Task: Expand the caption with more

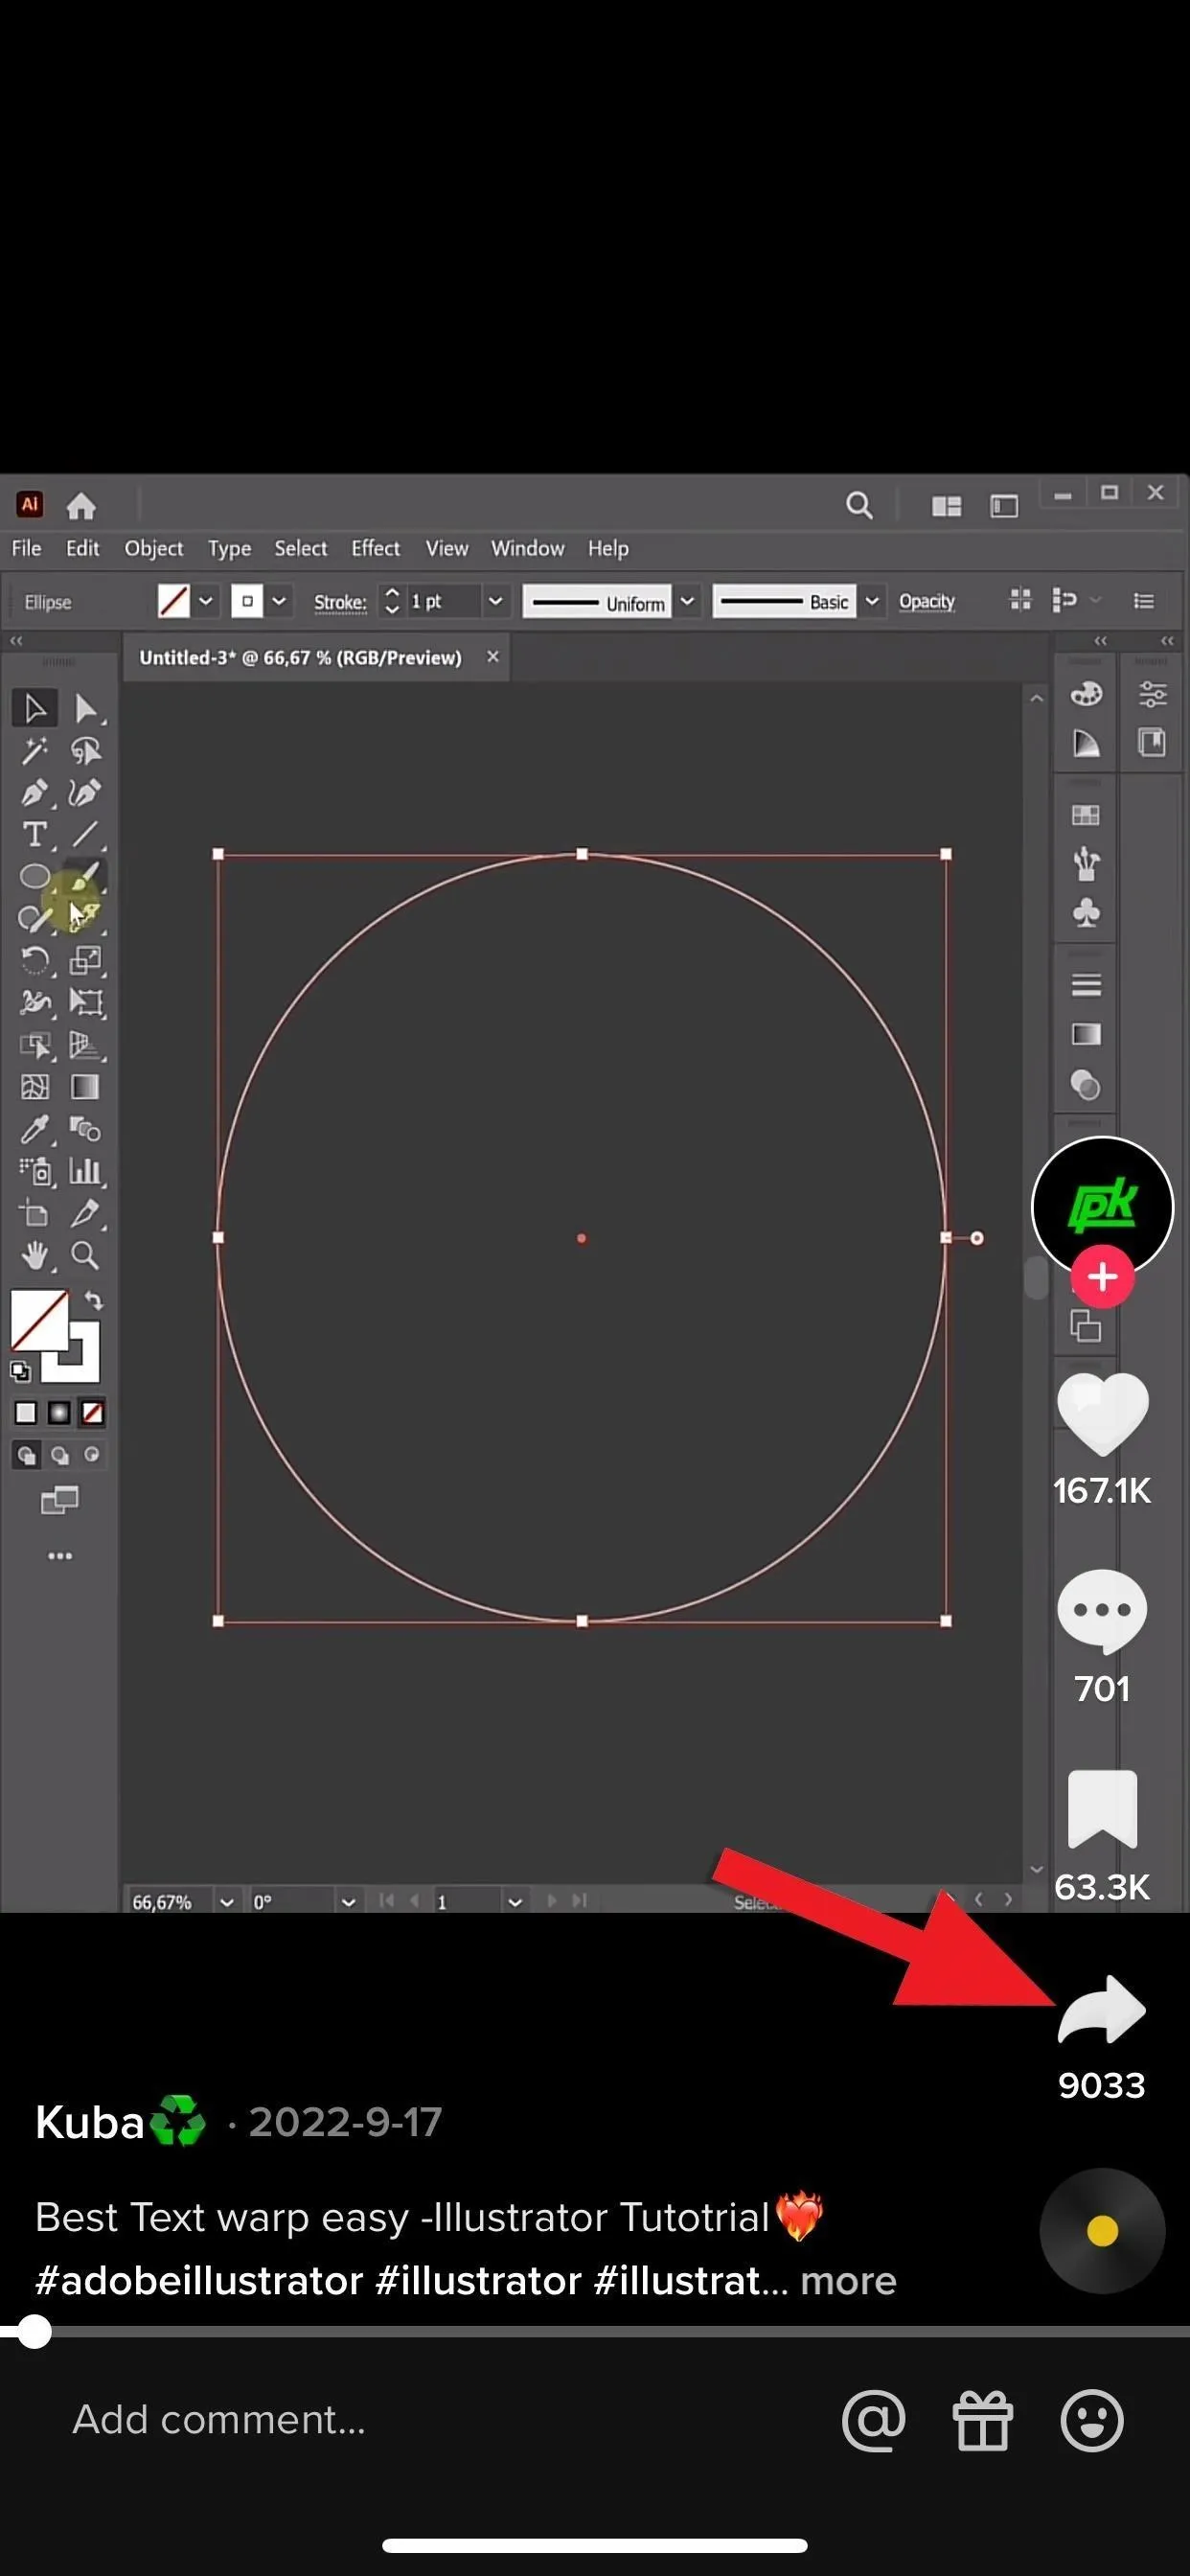Action: click(848, 2281)
